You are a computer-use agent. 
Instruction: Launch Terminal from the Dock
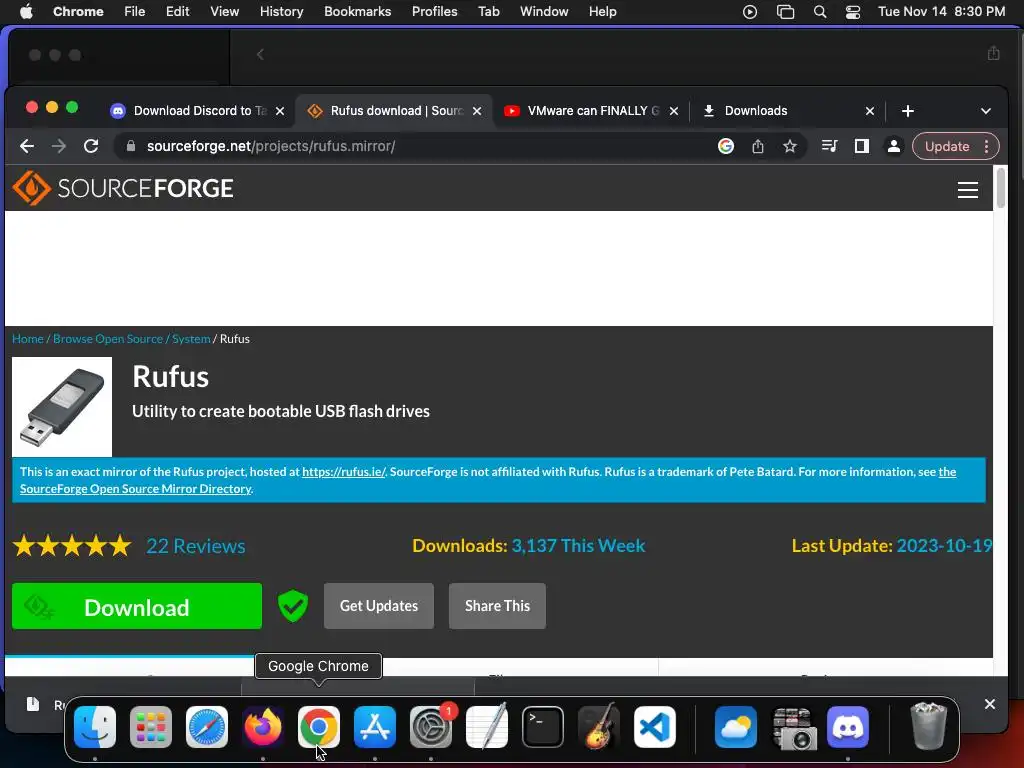tap(543, 727)
